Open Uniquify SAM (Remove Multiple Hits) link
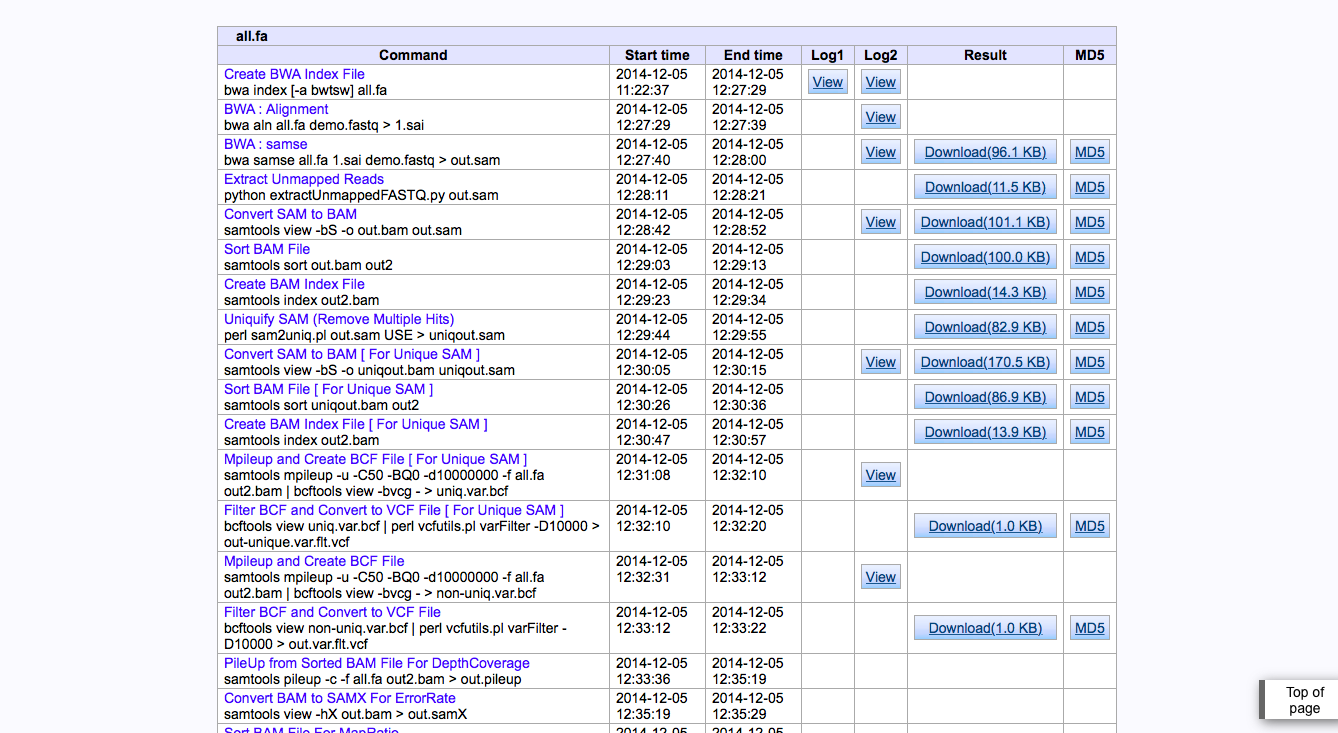The image size is (1338, 733). (x=339, y=319)
